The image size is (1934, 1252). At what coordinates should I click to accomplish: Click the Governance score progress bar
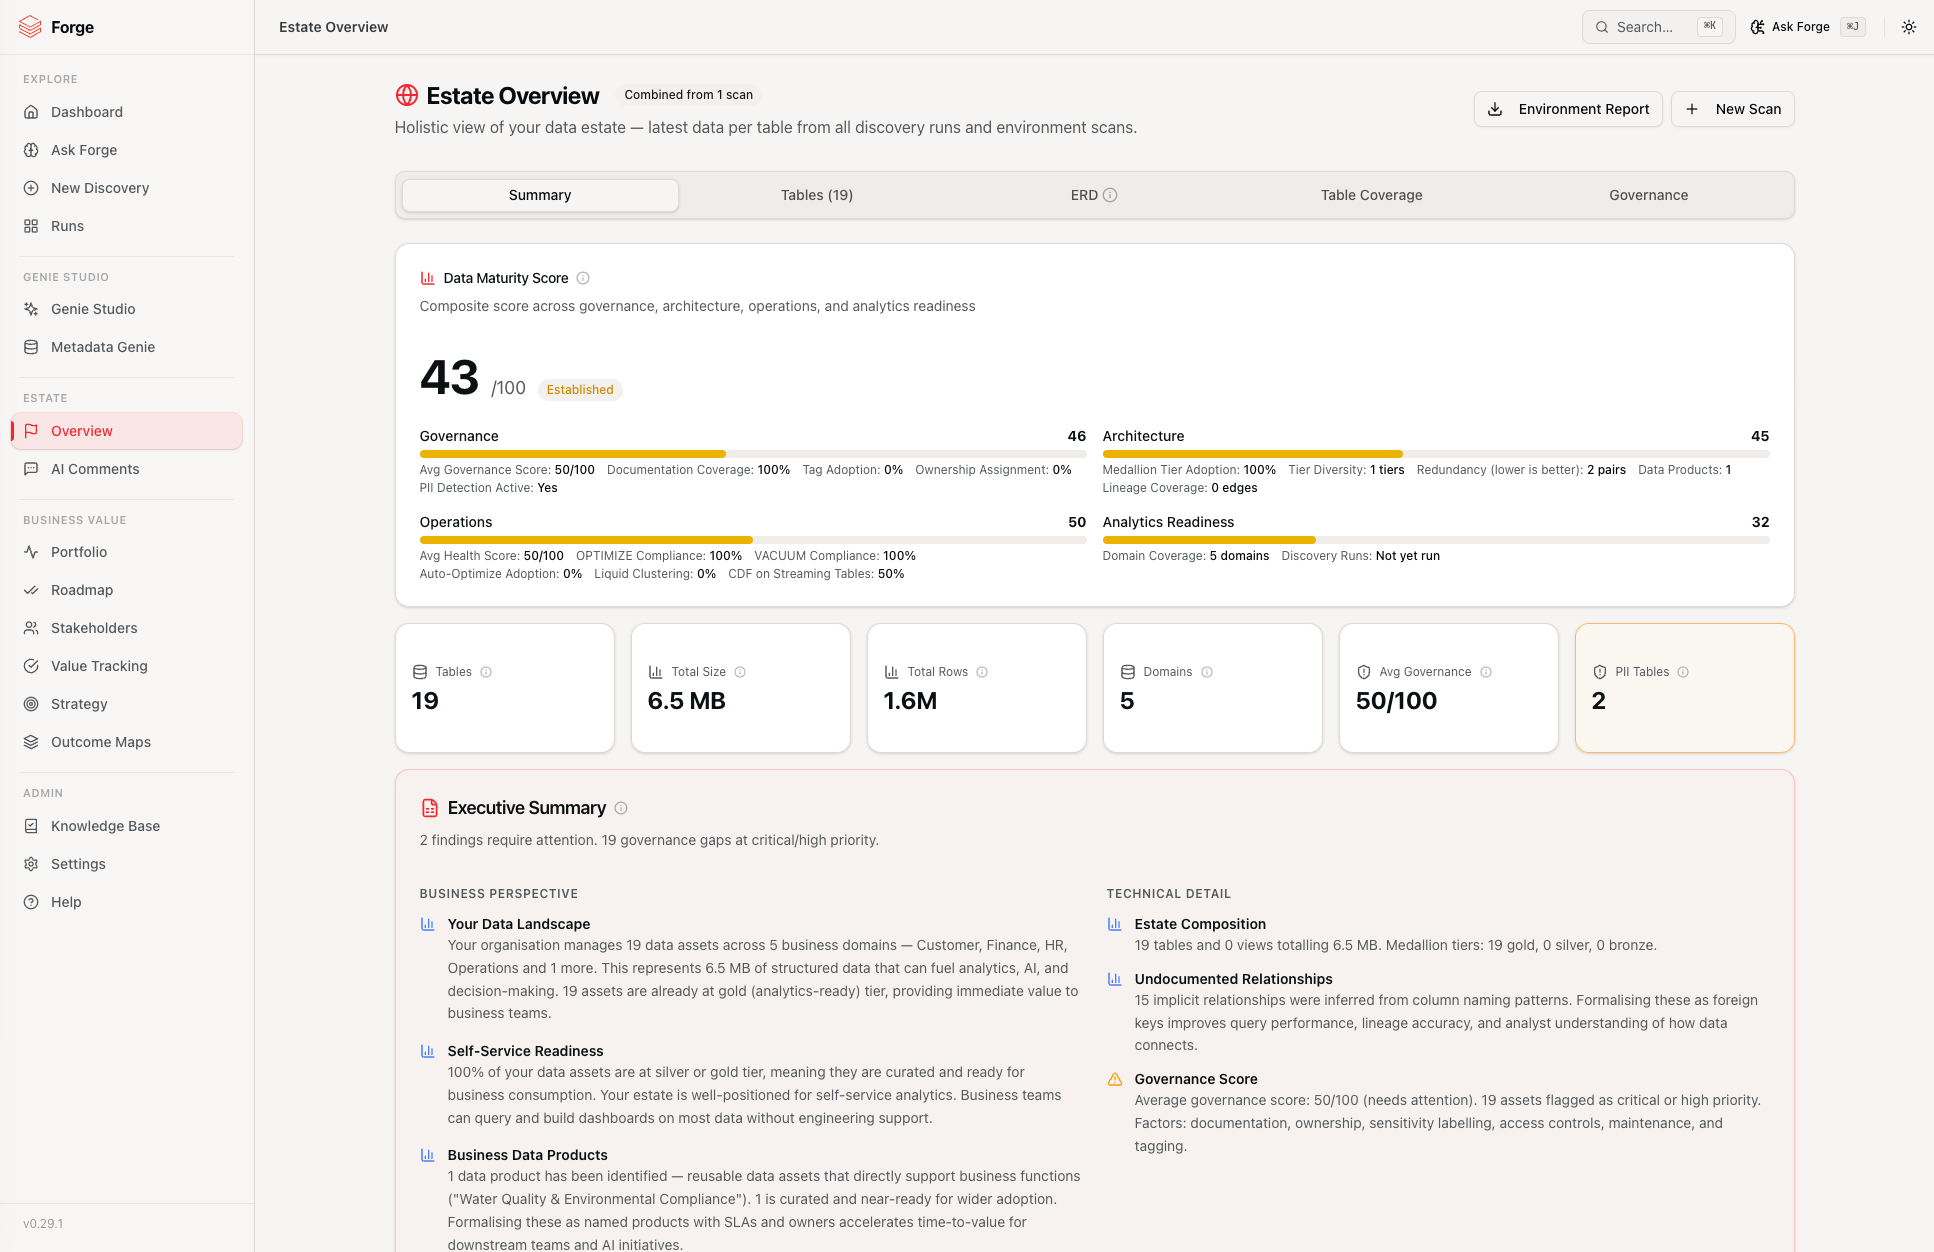pos(753,454)
